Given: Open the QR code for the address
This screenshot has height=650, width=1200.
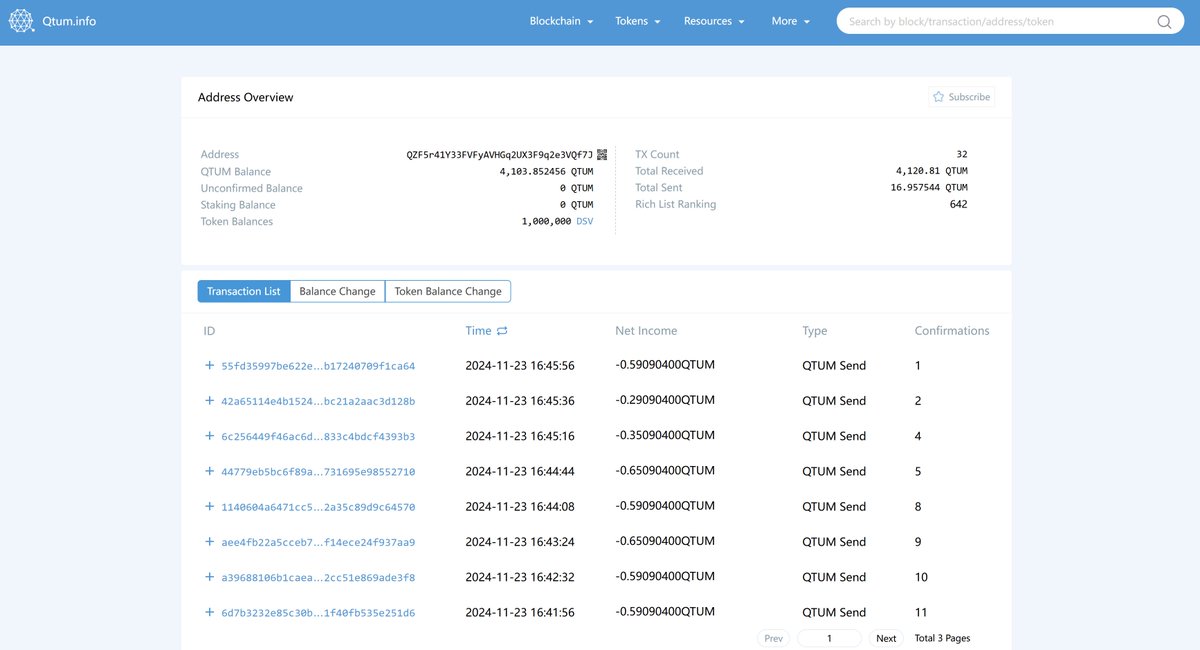Looking at the screenshot, I should tap(600, 154).
